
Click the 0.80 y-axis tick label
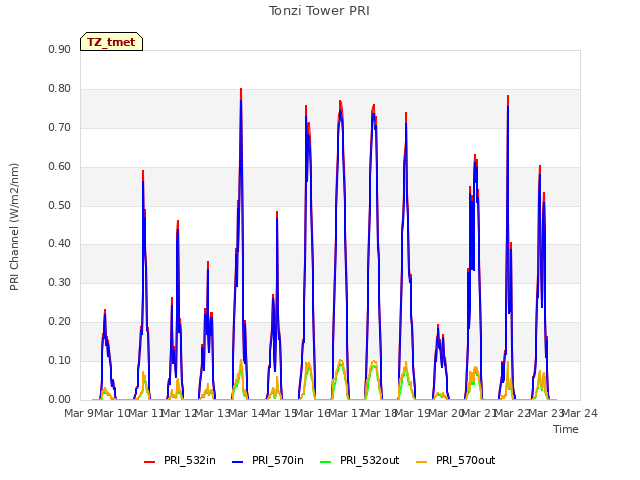coord(60,88)
